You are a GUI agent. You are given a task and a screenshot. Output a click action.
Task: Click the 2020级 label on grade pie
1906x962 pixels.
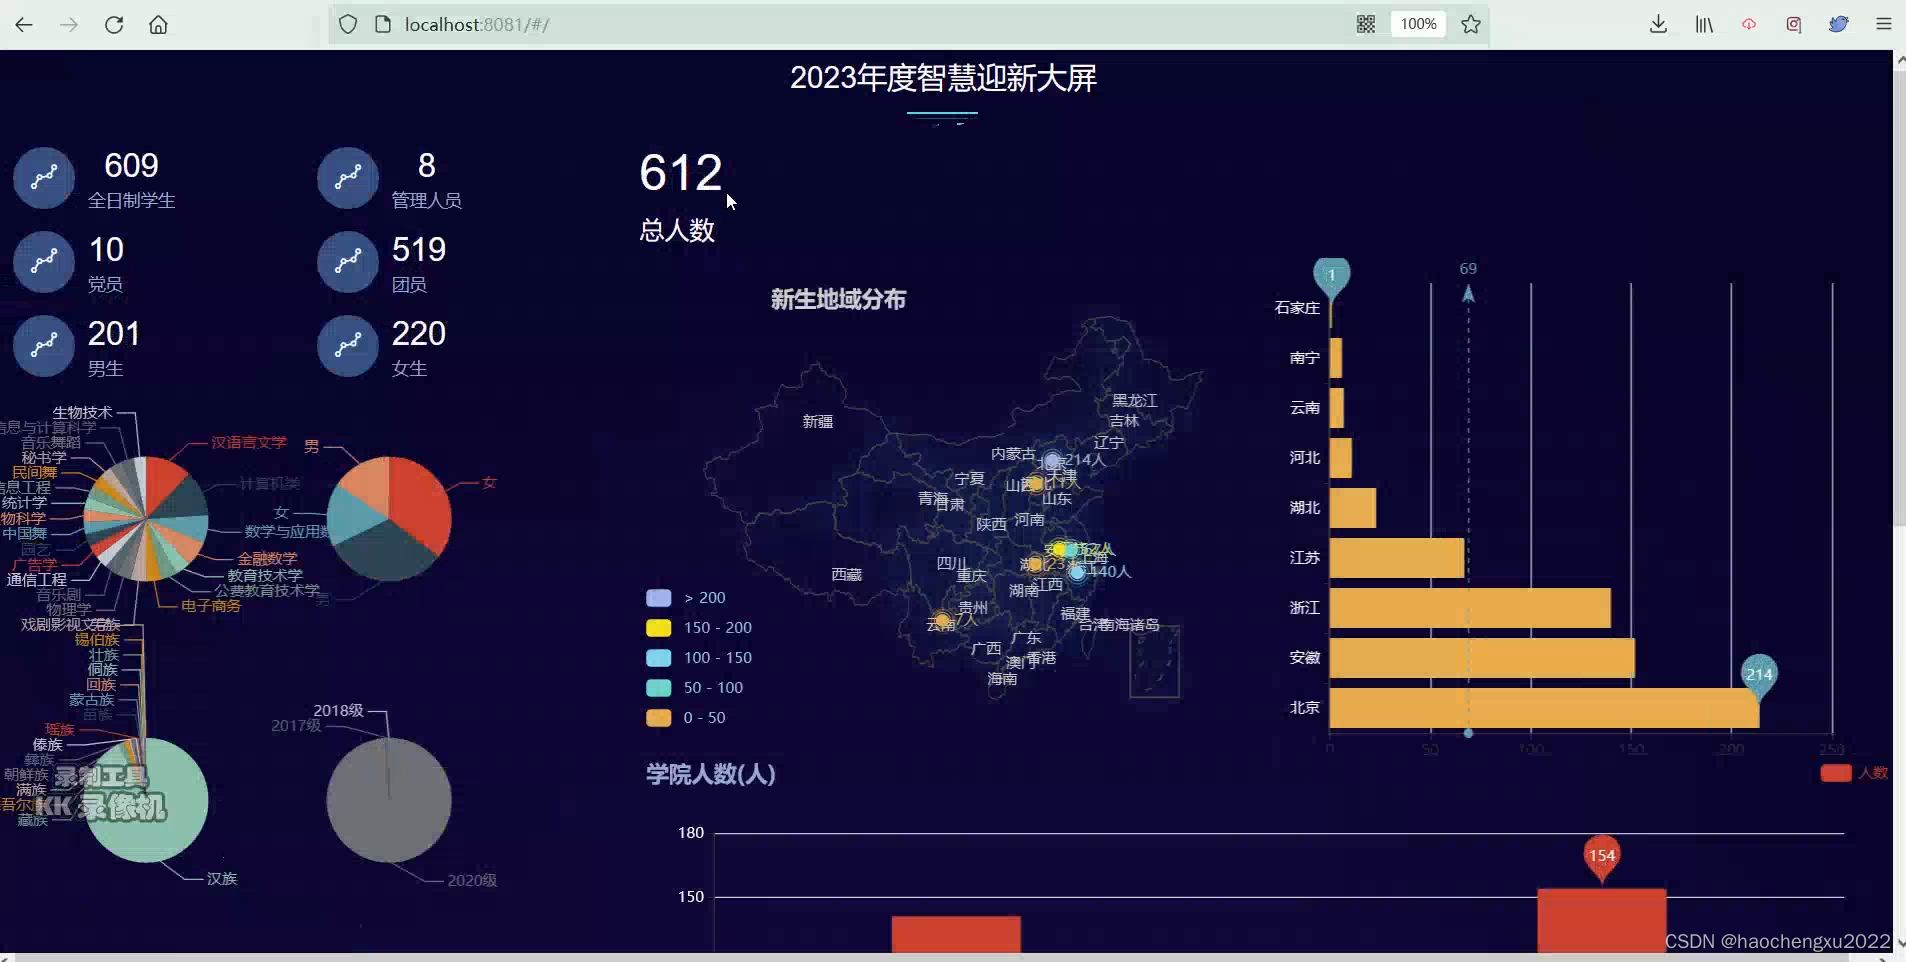point(472,881)
